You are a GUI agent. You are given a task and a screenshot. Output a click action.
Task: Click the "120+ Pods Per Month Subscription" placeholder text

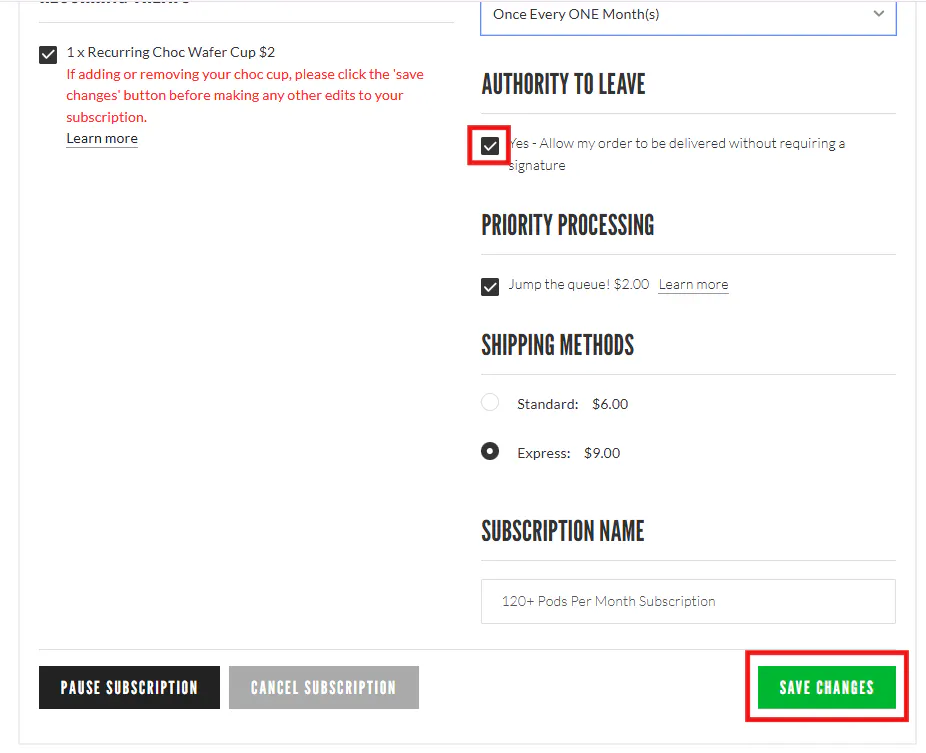point(608,601)
